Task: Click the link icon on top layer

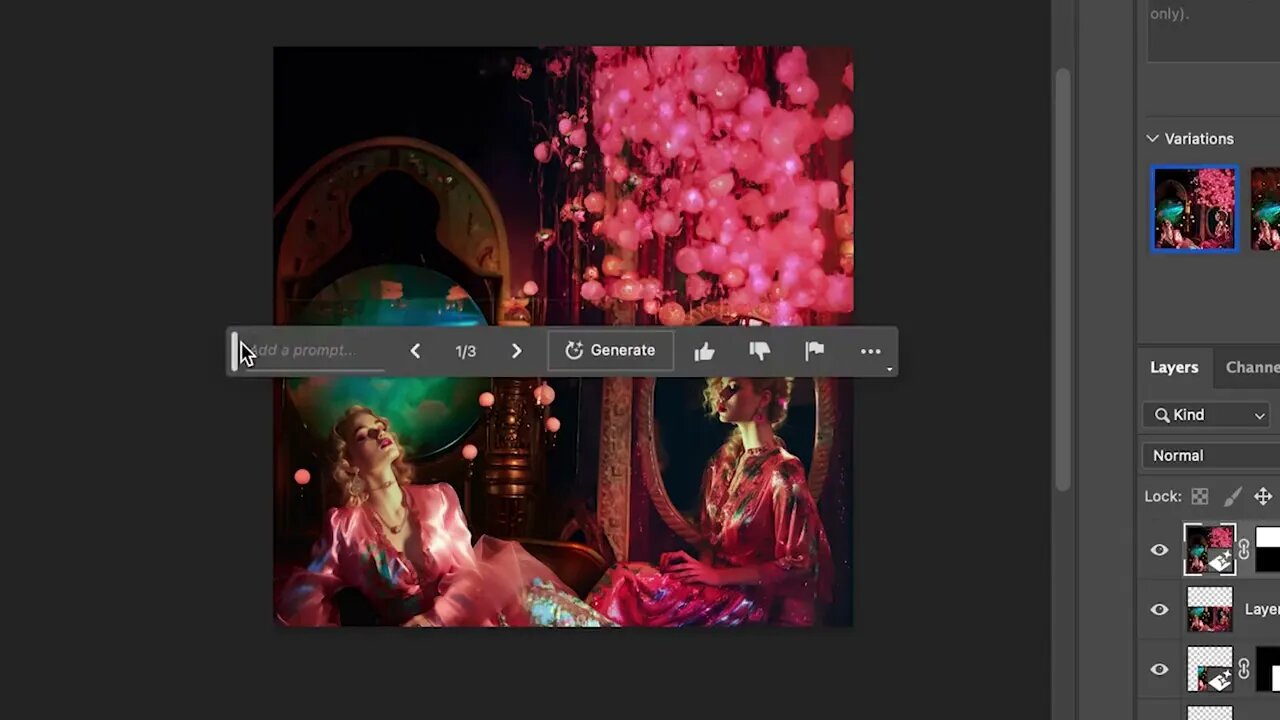Action: tap(1244, 550)
